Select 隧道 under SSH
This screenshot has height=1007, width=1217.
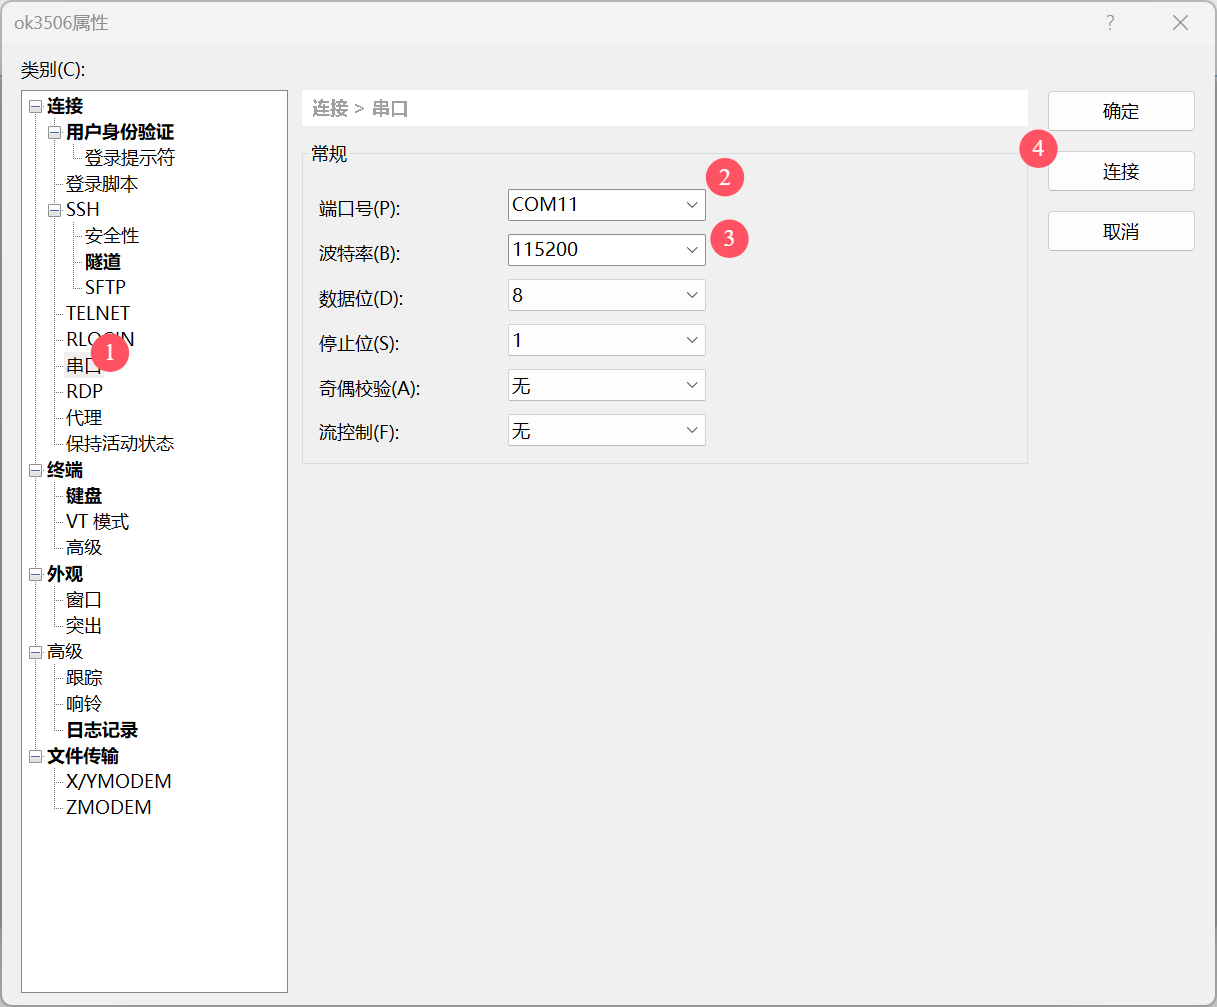click(x=103, y=262)
